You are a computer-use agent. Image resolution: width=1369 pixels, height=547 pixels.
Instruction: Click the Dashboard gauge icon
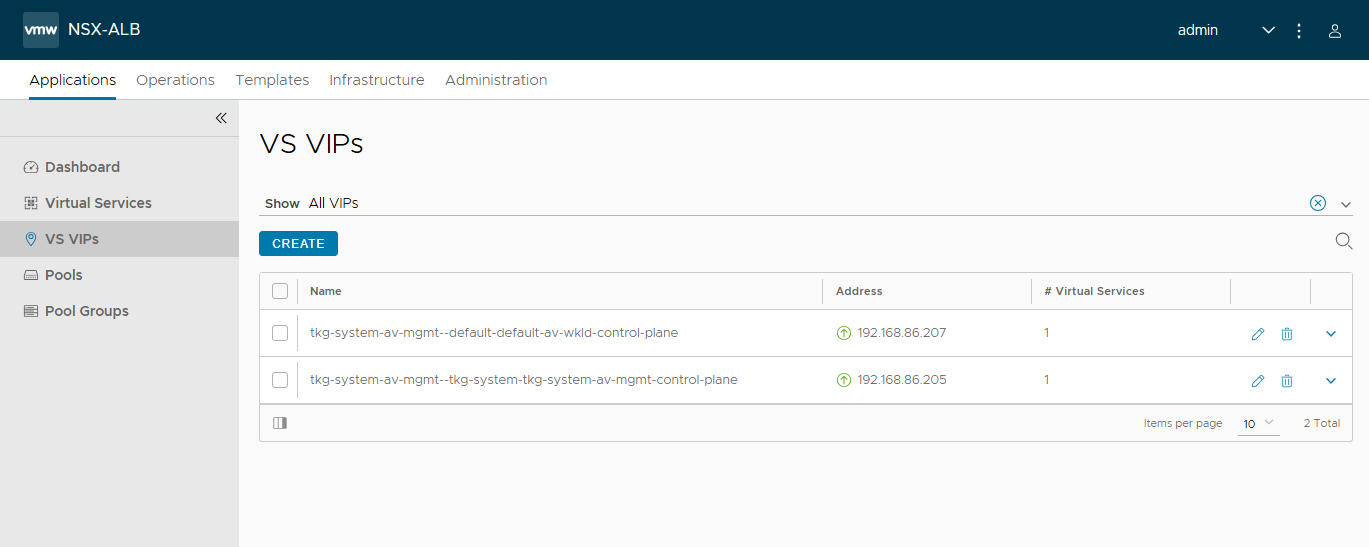pos(31,167)
